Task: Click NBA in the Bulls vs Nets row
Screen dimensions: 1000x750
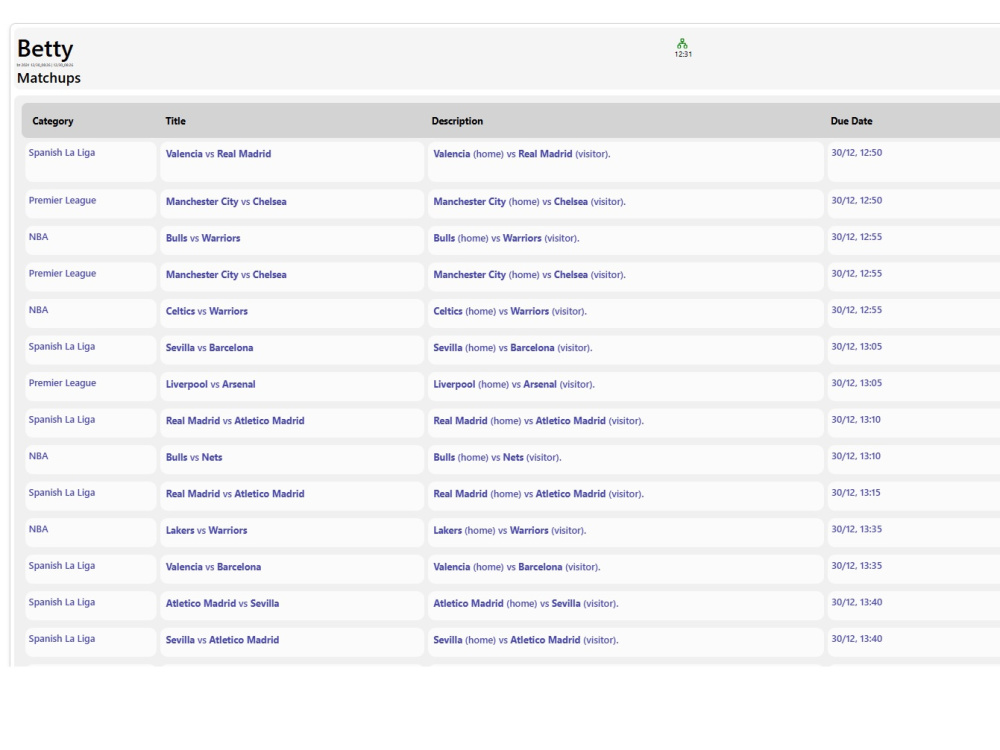Action: pyautogui.click(x=38, y=456)
